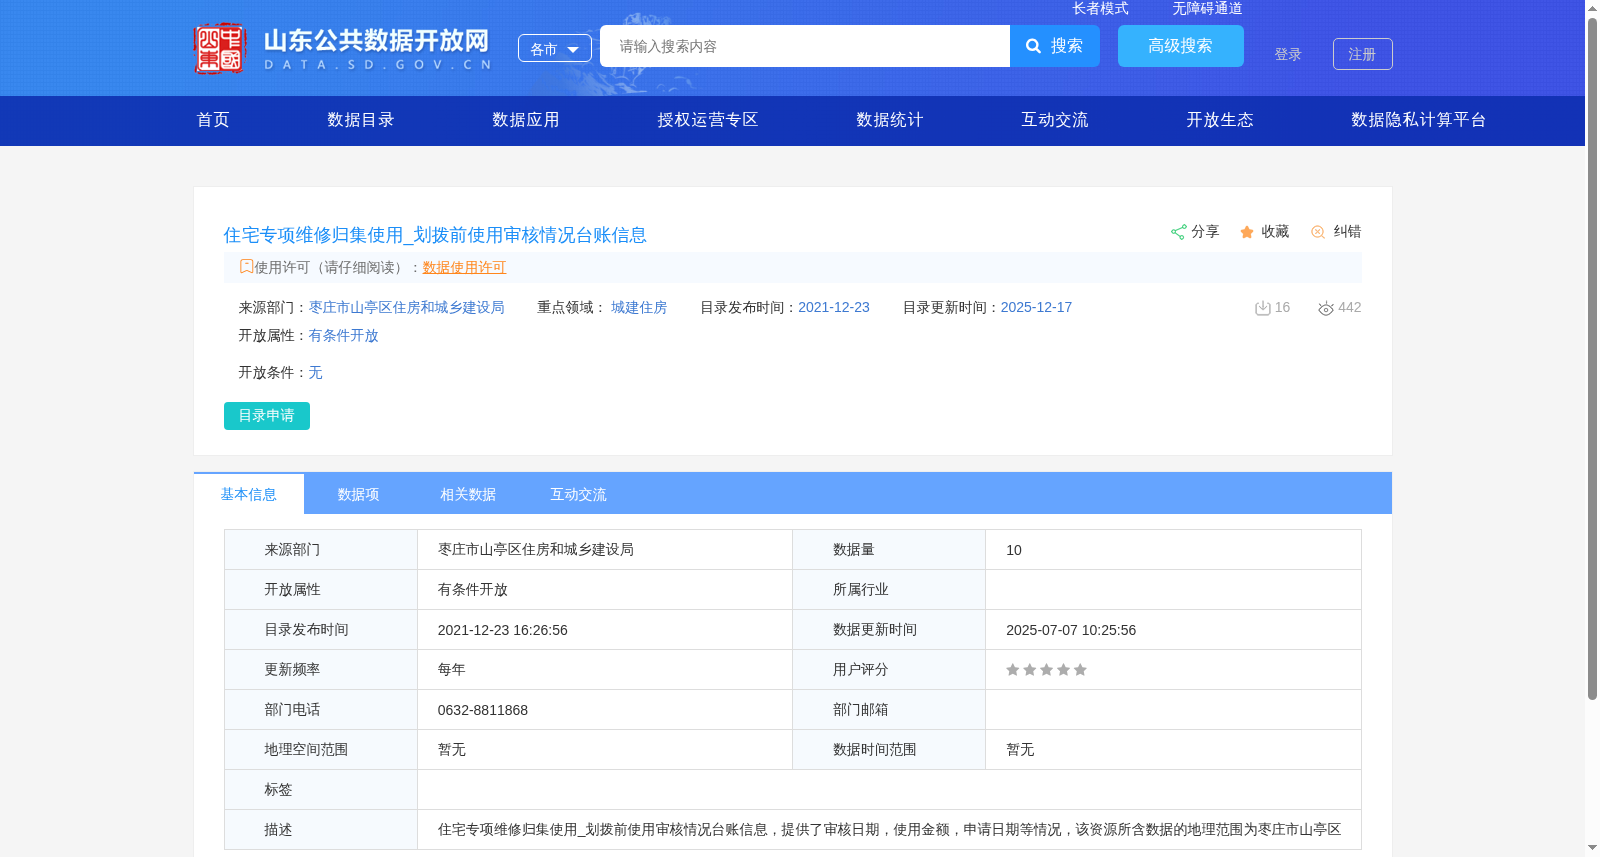The width and height of the screenshot is (1600, 857).
Task: Click the download count icon beside 16
Action: click(x=1262, y=308)
